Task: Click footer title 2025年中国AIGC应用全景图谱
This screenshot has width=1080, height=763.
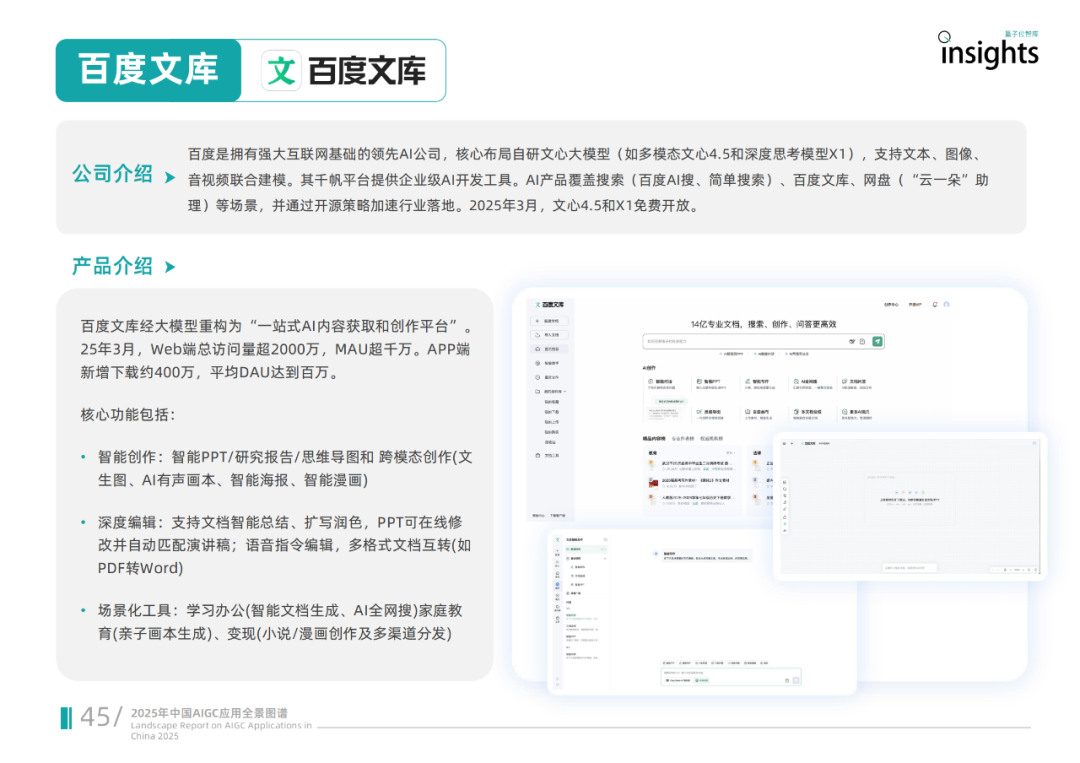Action: pyautogui.click(x=209, y=713)
